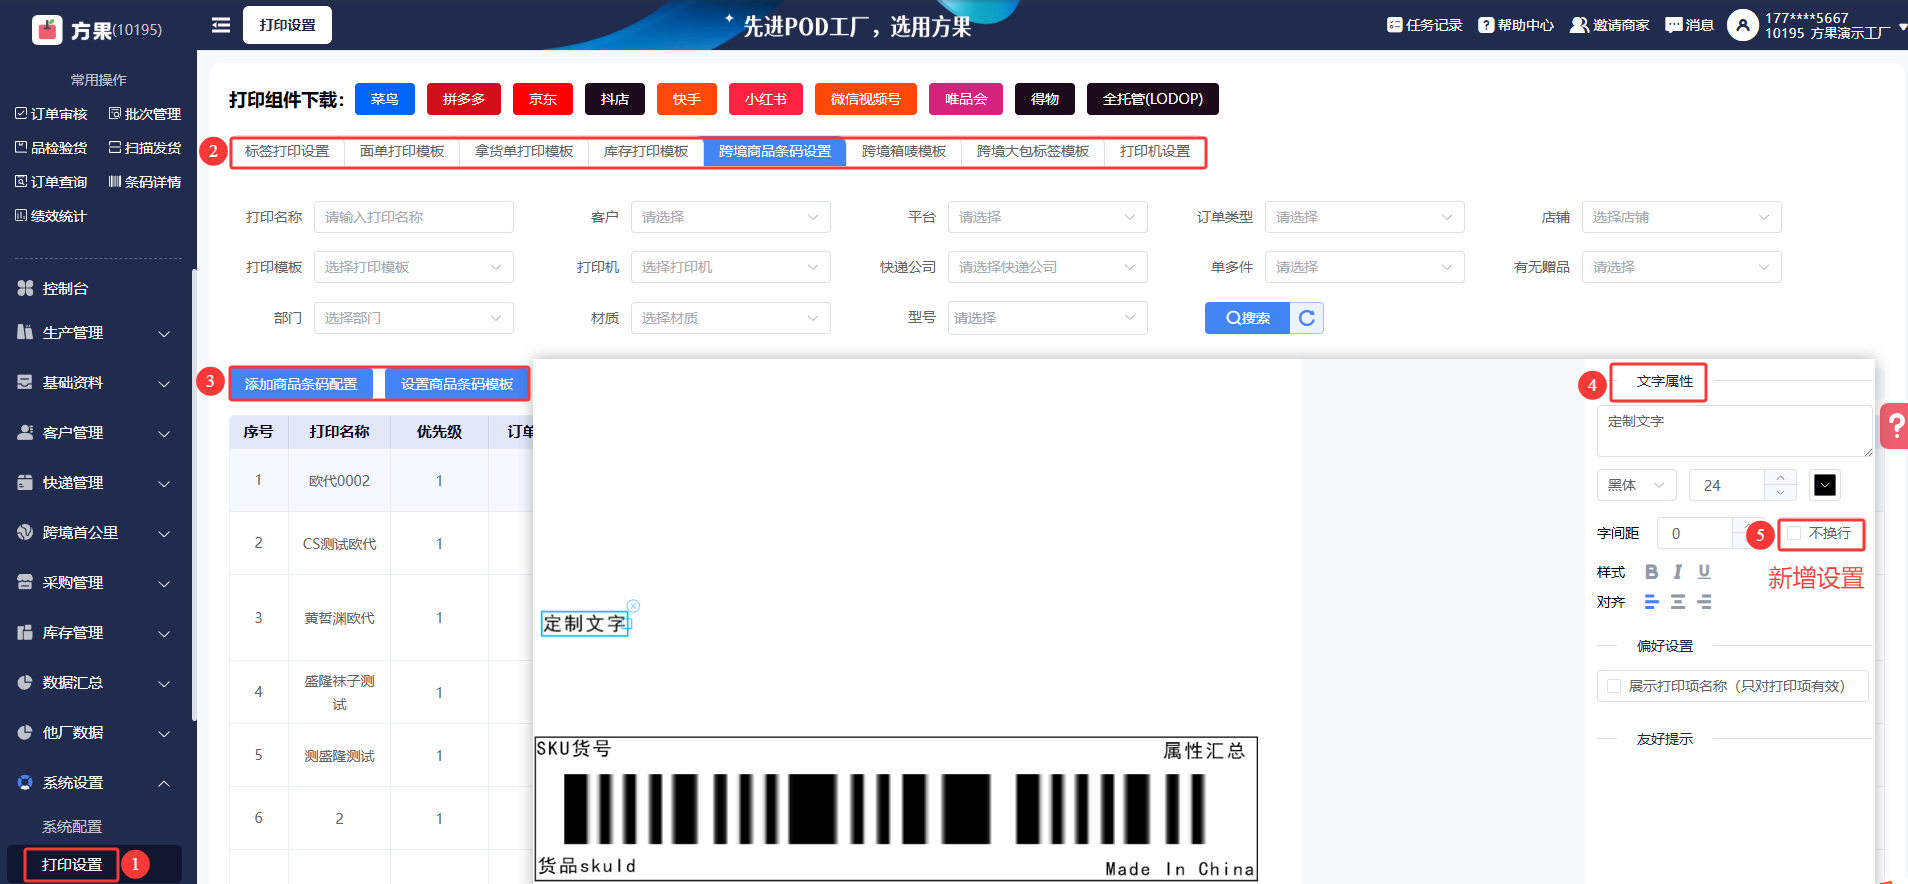Image resolution: width=1908 pixels, height=884 pixels.
Task: Expand 生产管理 menu
Action: point(96,333)
